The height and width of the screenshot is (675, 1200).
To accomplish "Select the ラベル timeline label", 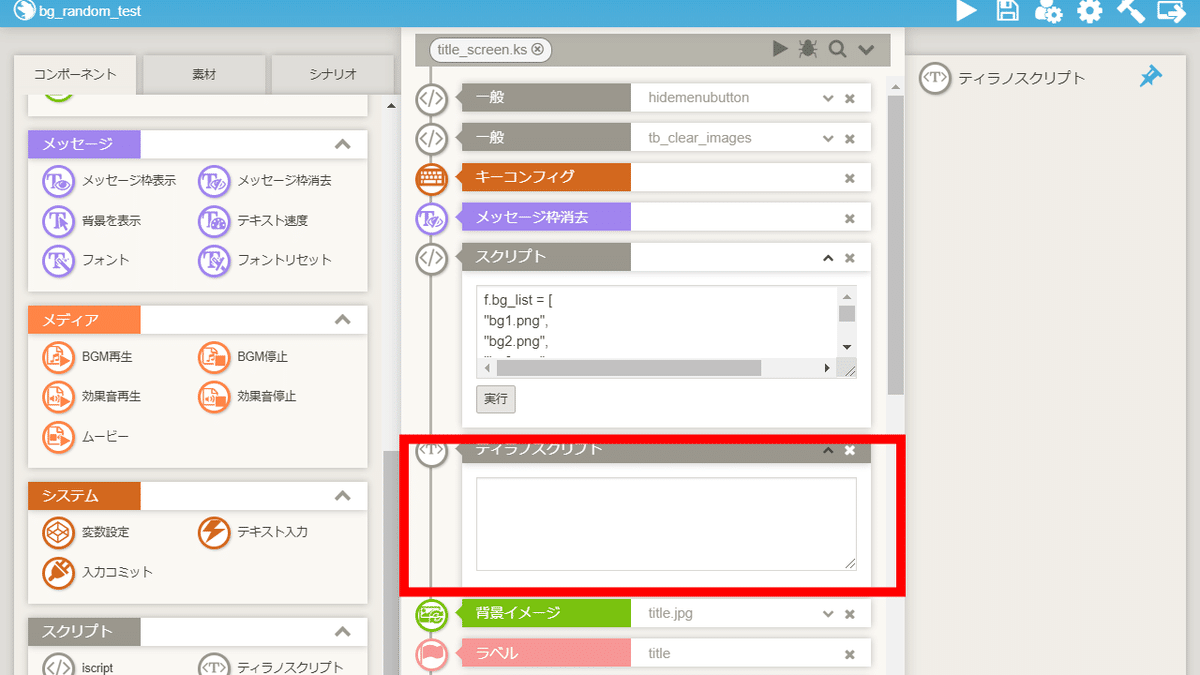I will coord(545,653).
